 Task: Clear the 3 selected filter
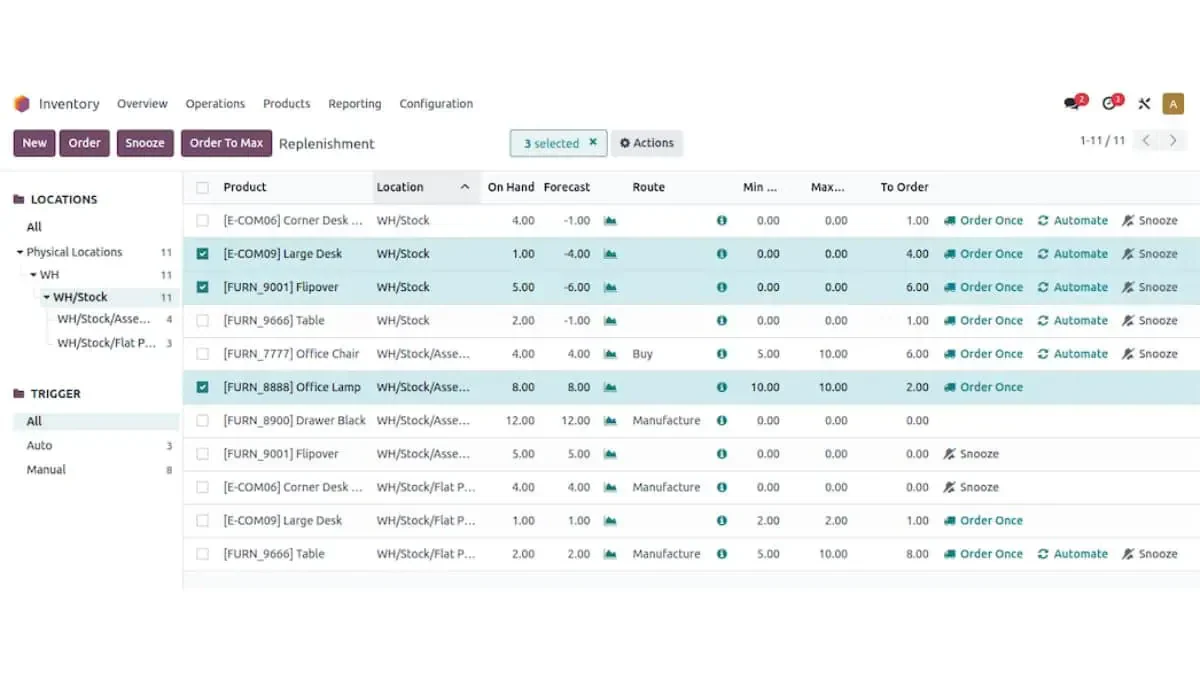(593, 143)
